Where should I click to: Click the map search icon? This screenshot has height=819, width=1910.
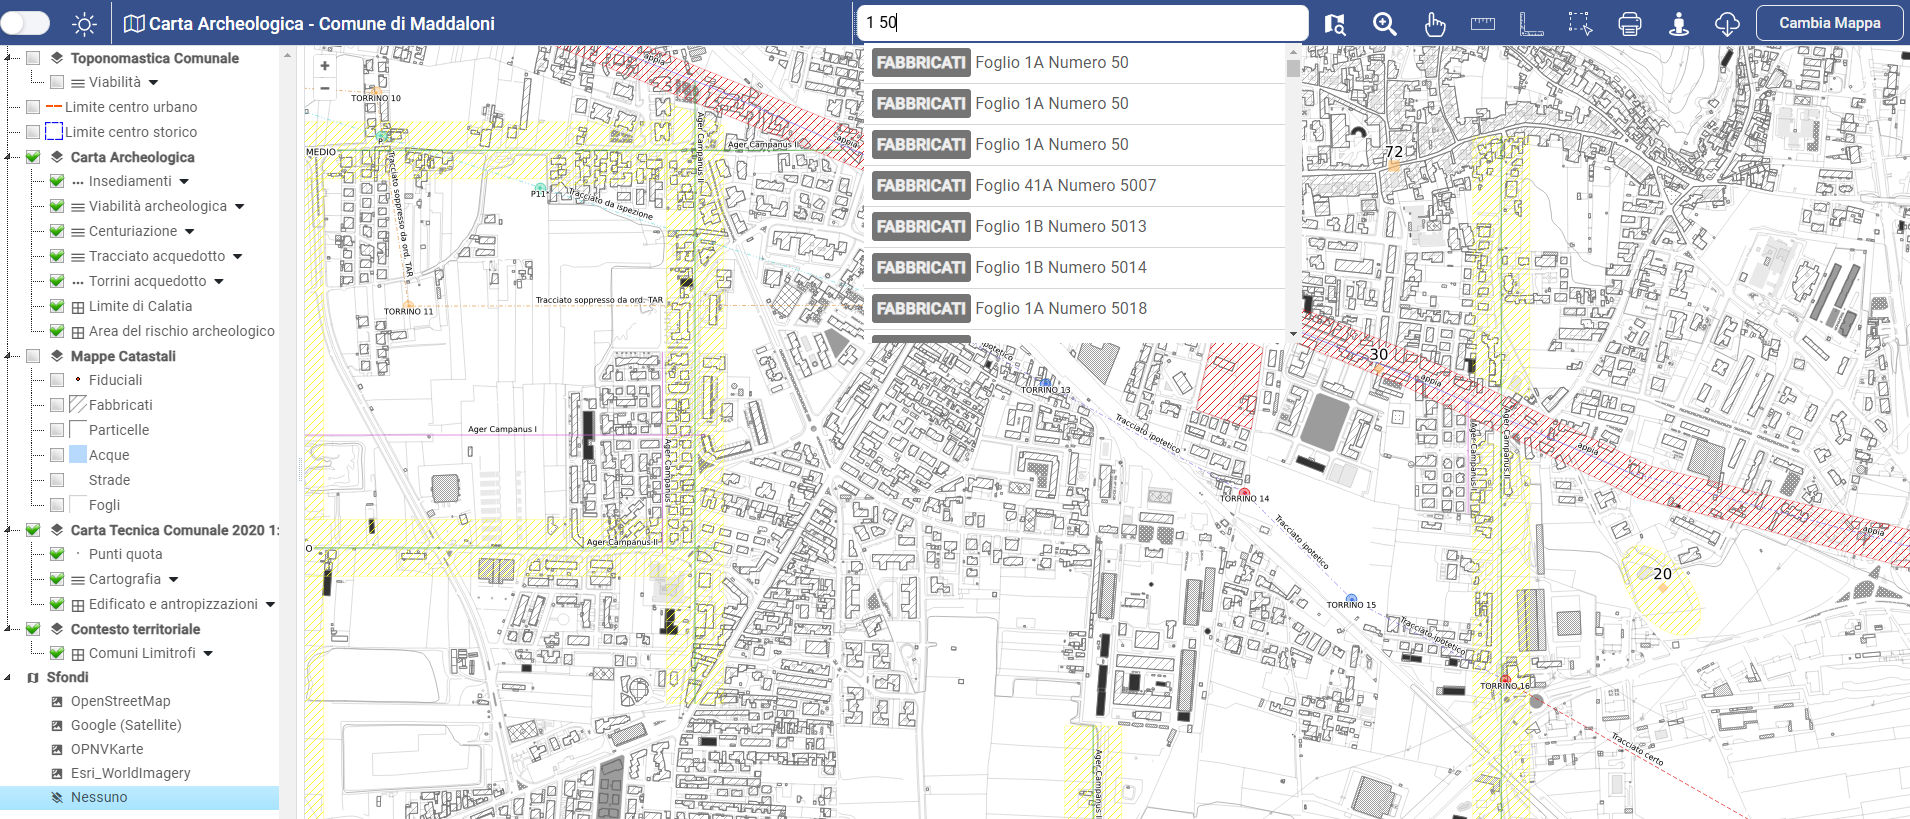(x=1335, y=24)
